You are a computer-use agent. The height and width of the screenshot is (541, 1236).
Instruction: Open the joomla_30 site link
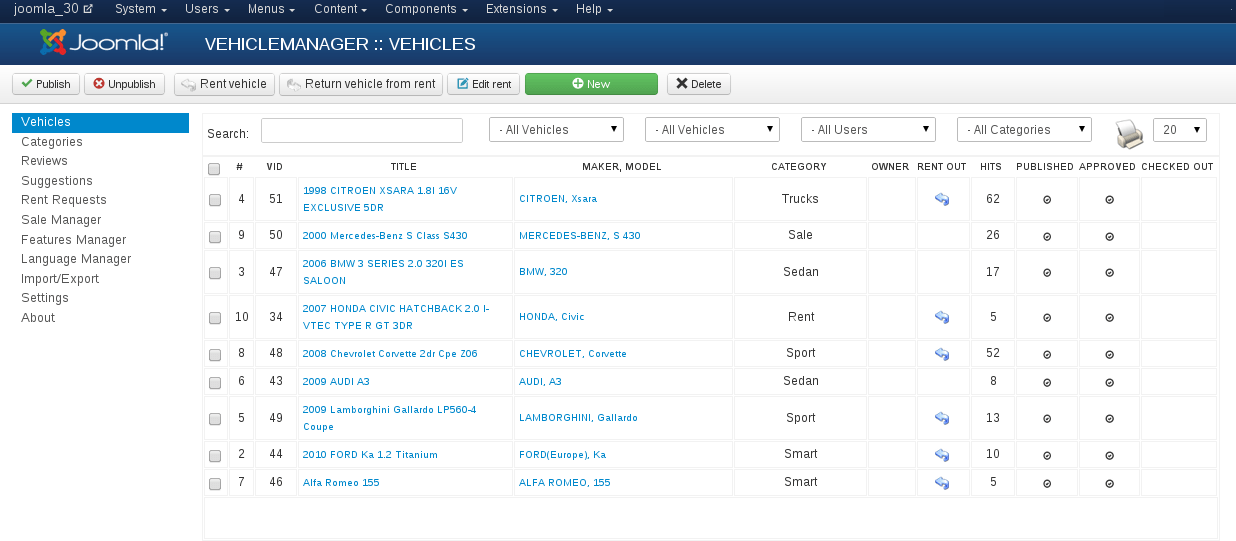coord(53,9)
